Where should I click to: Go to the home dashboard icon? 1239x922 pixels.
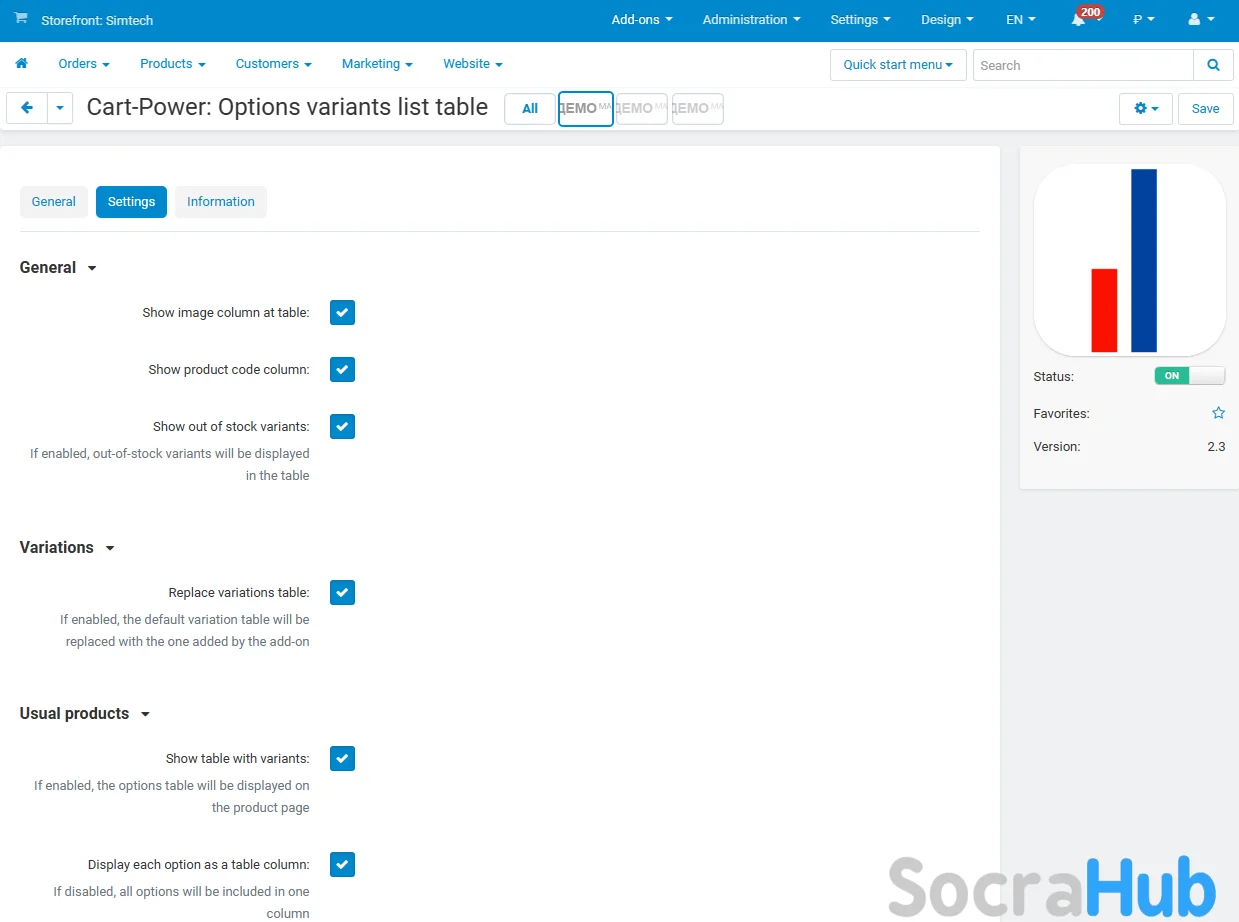pos(21,64)
